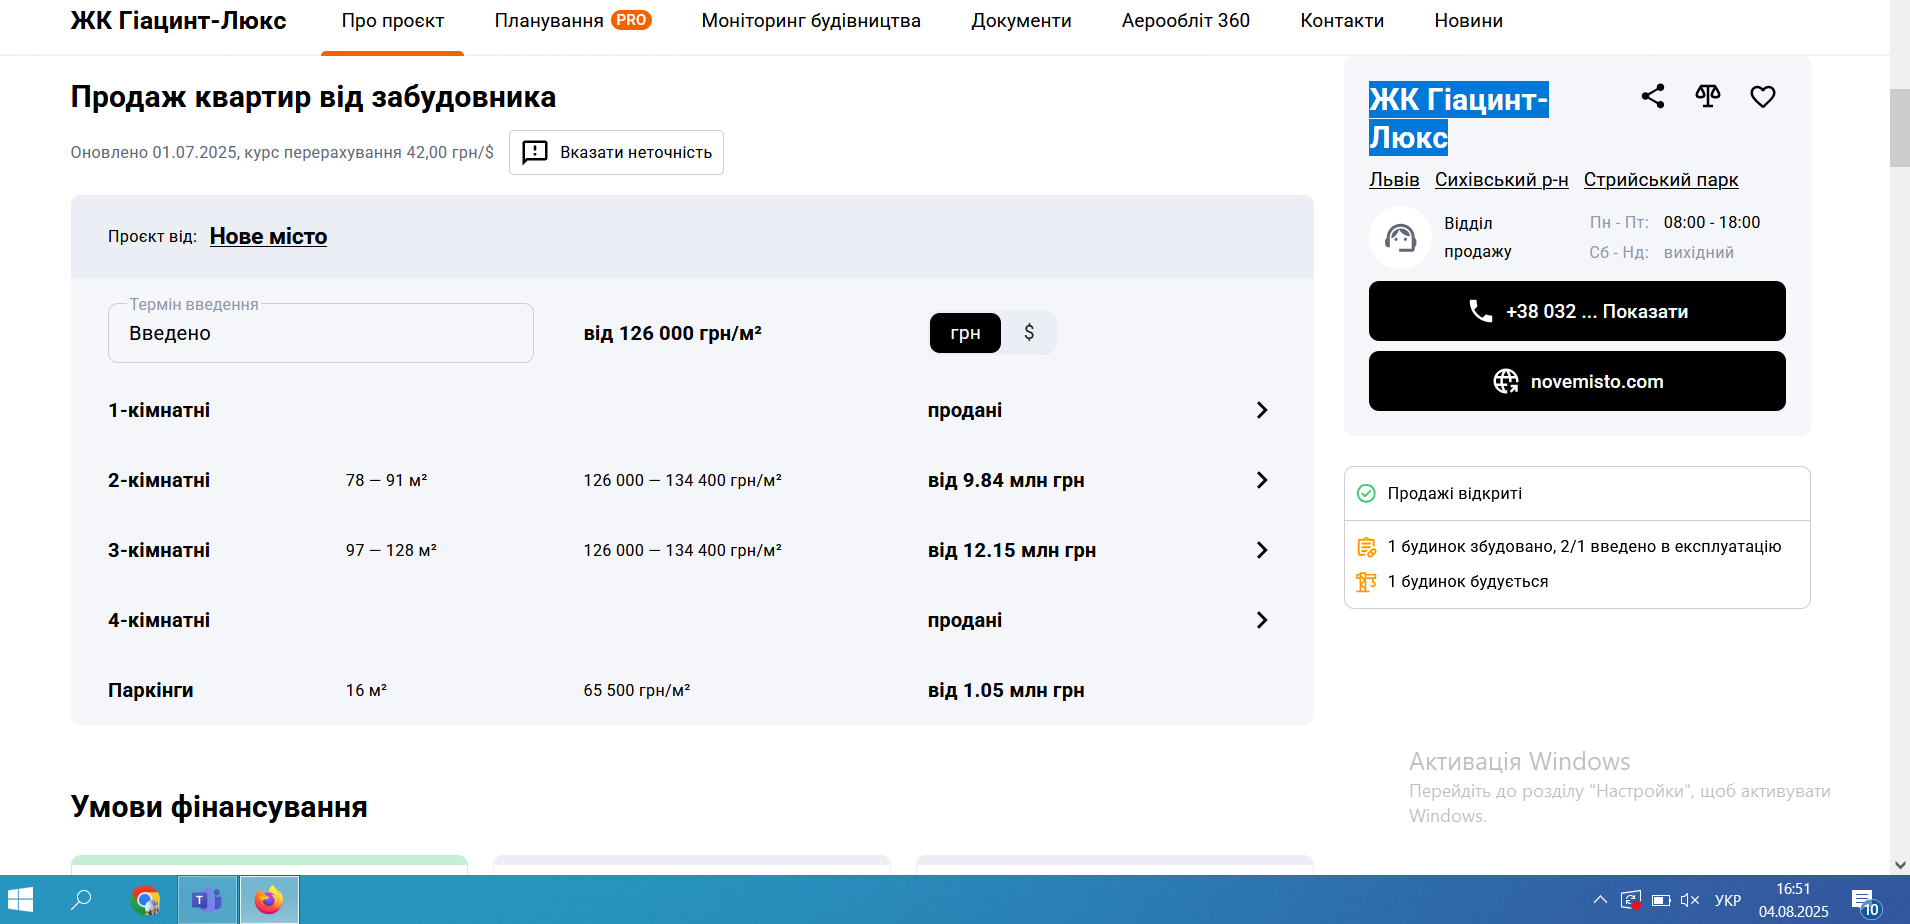This screenshot has width=1910, height=924.
Task: Open Microsoft Teams from taskbar
Action: click(x=207, y=900)
